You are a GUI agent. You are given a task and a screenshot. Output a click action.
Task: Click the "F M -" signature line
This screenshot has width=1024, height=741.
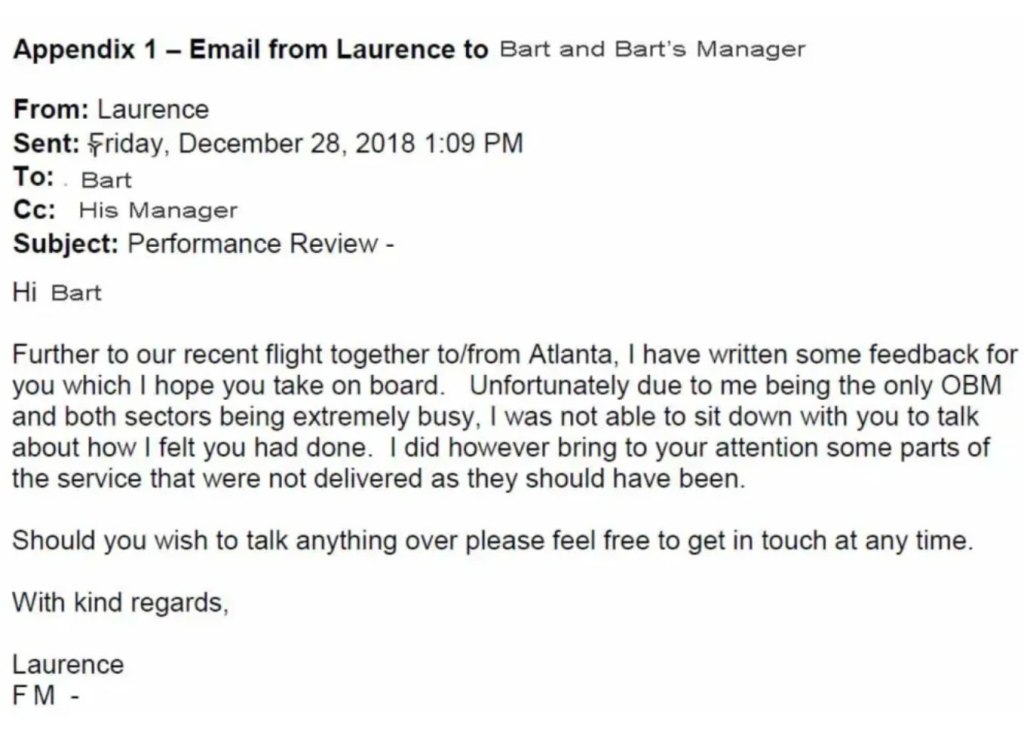coord(45,696)
